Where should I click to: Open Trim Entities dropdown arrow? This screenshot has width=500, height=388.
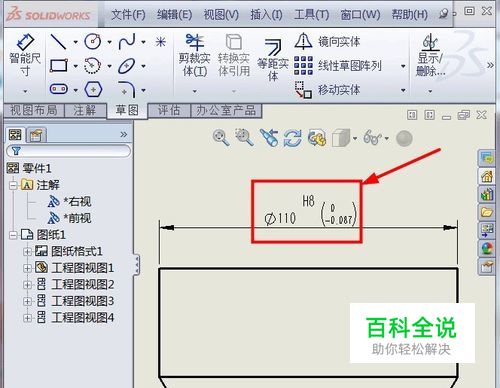[195, 91]
